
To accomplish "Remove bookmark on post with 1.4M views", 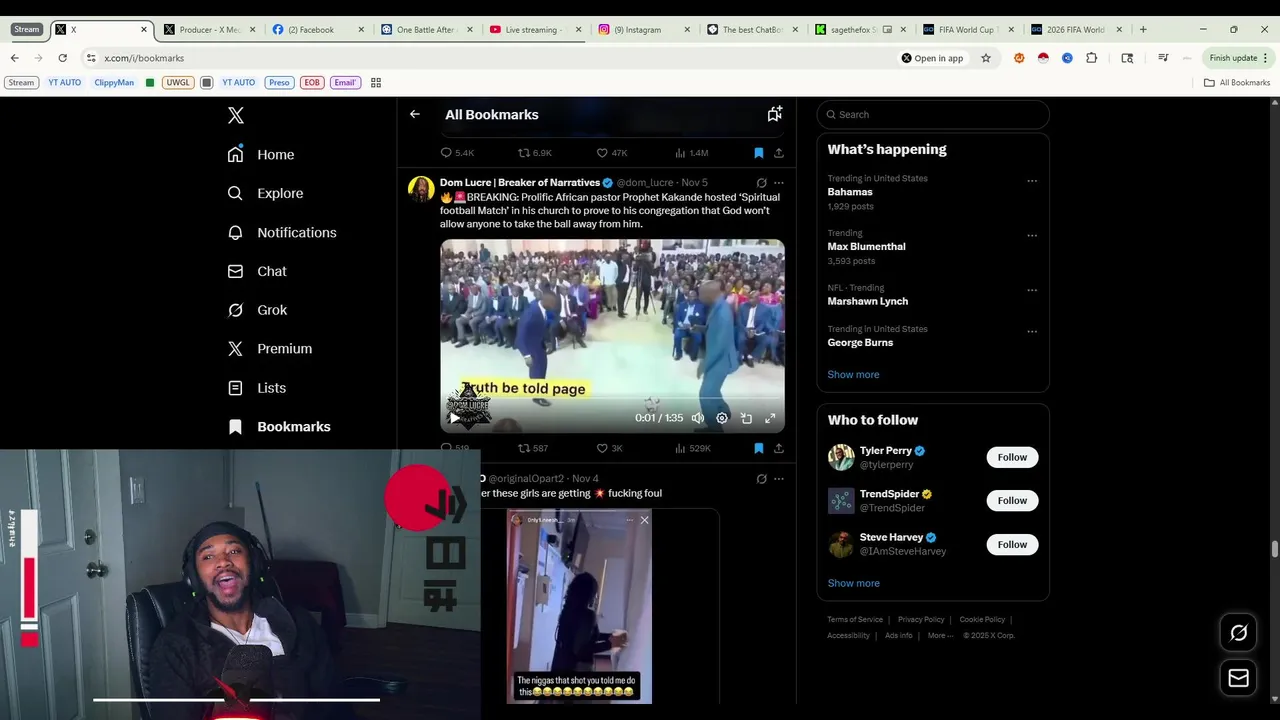I will [x=759, y=153].
